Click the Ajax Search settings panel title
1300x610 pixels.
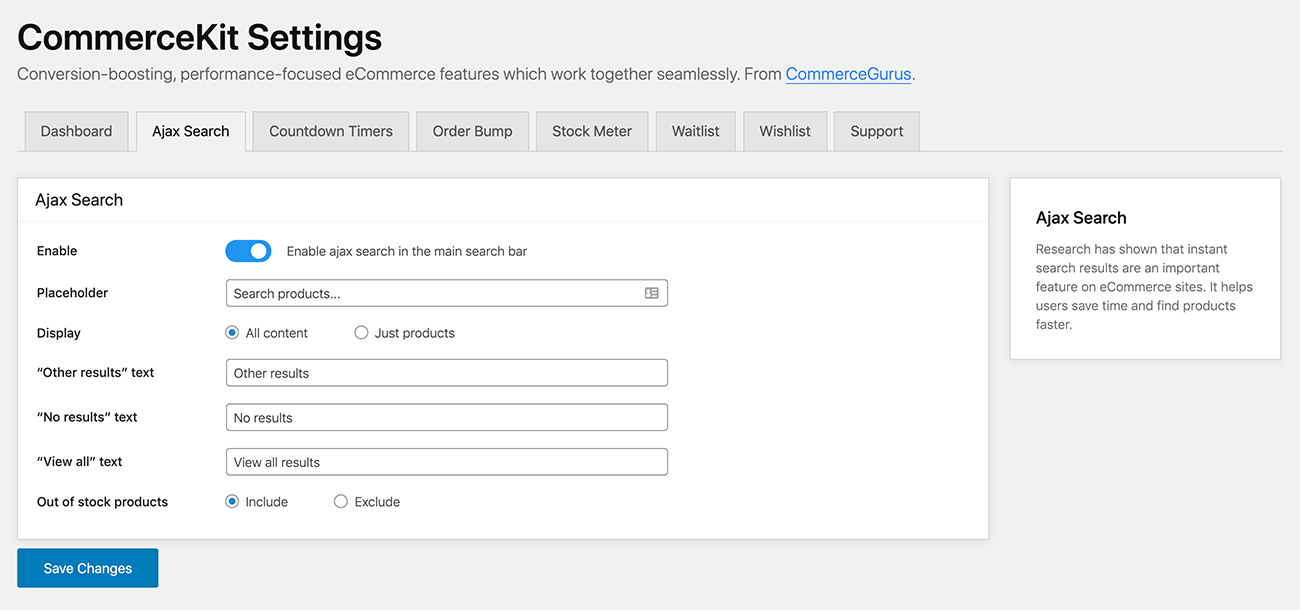[x=79, y=200]
